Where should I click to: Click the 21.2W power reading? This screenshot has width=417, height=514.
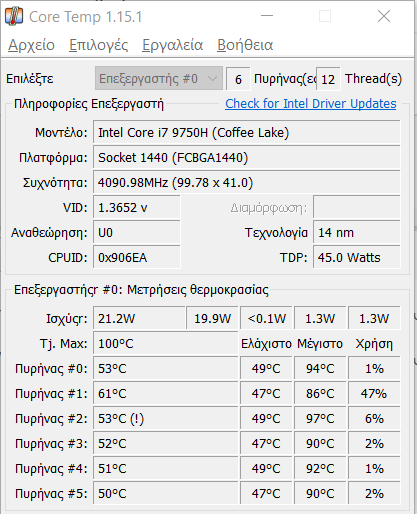click(139, 318)
